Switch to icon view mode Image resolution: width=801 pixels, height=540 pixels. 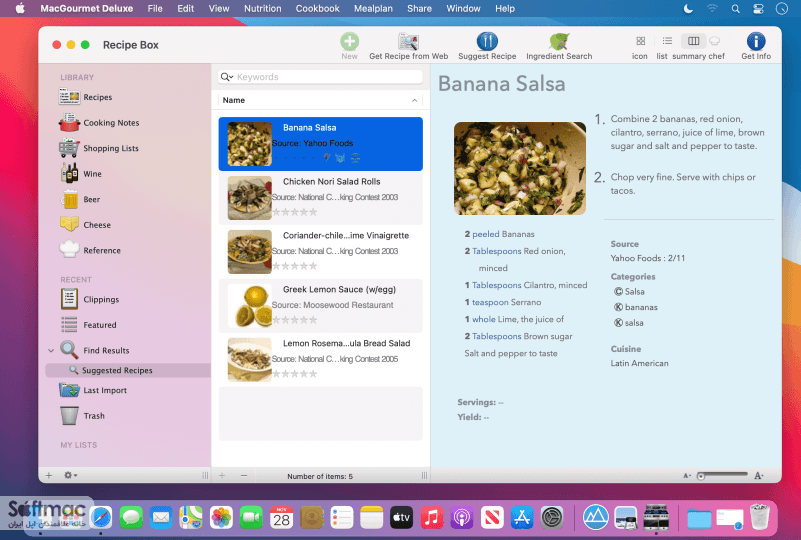coord(640,41)
